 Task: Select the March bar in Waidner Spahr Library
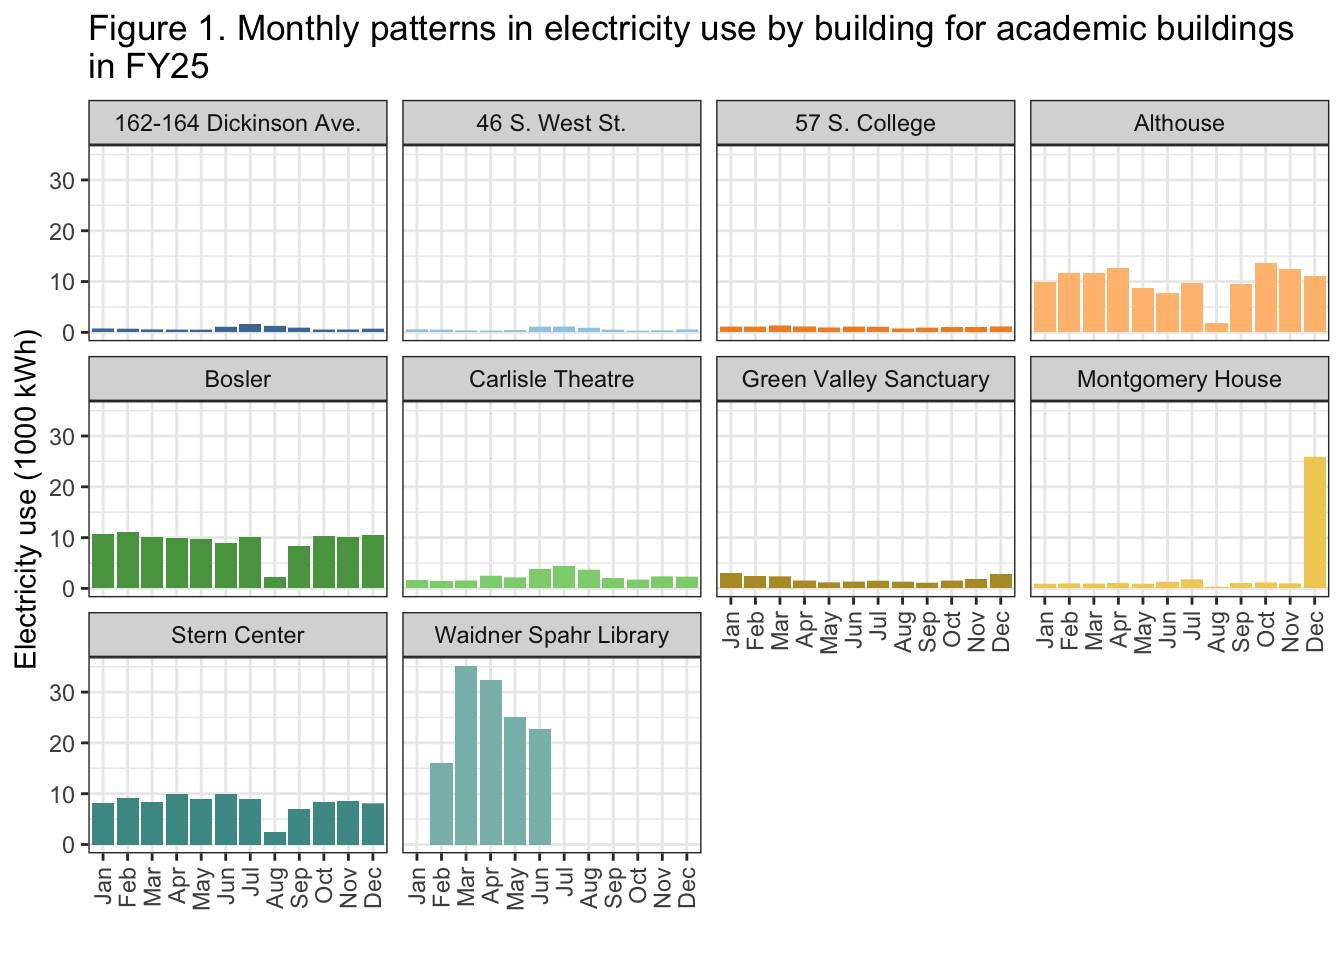[466, 756]
